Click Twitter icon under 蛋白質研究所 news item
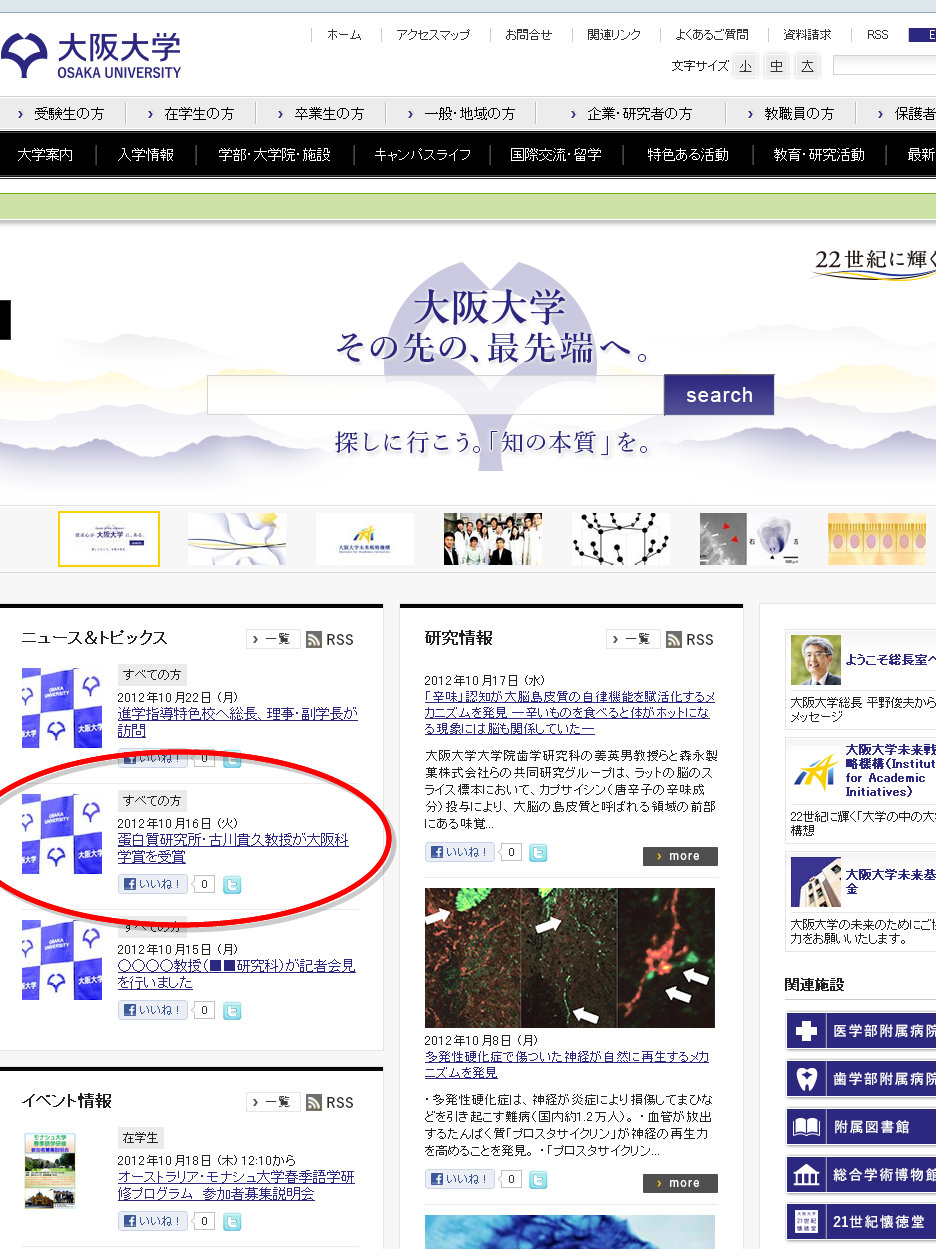936x1249 pixels. (232, 885)
